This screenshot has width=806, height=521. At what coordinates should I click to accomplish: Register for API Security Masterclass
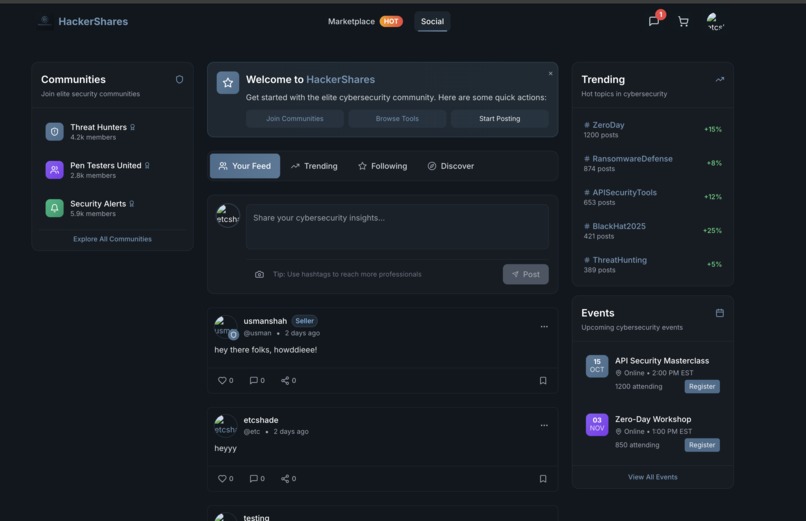pos(702,386)
